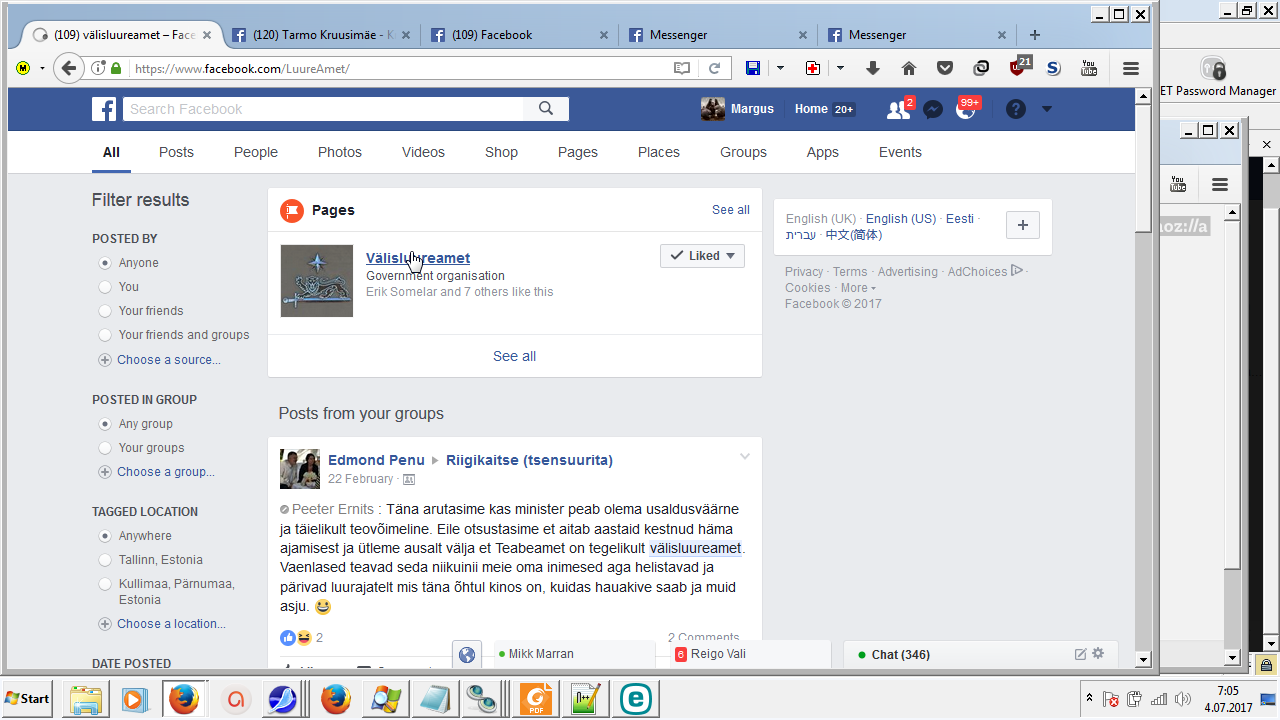1280x720 pixels.
Task: Click the Pocket icon in toolbar
Action: click(945, 69)
